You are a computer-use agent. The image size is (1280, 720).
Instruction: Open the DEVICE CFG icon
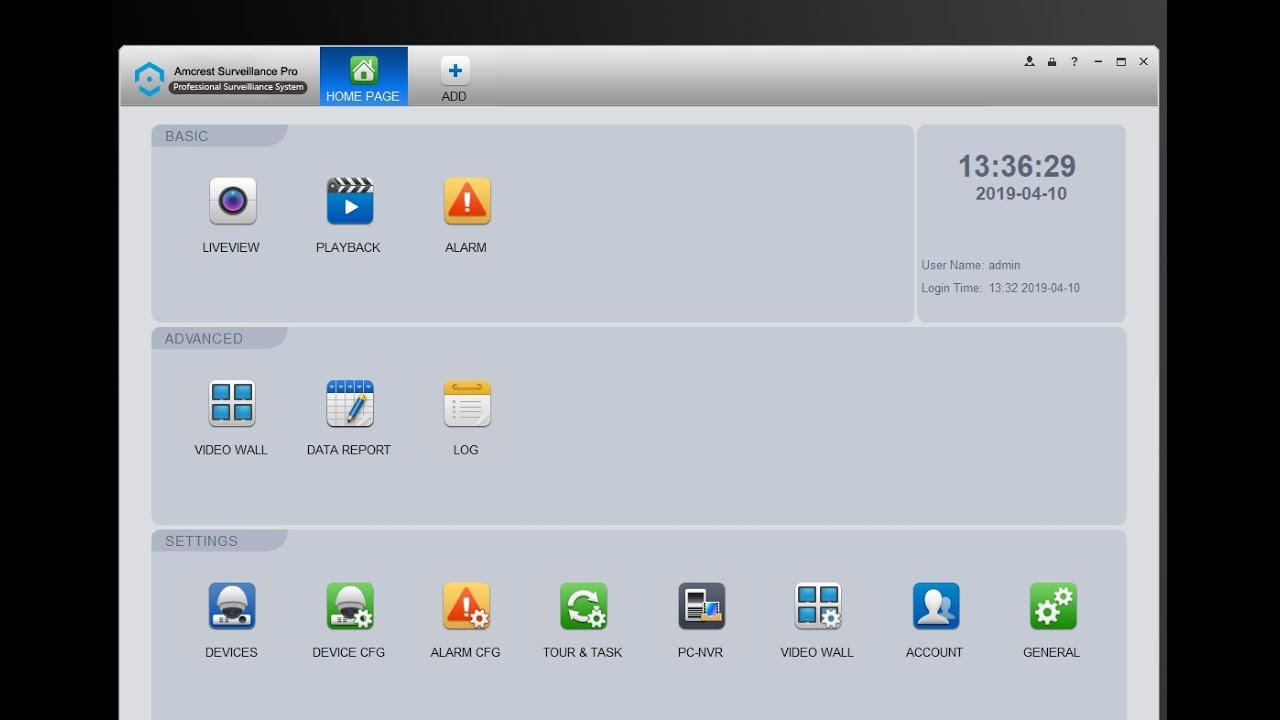[x=350, y=606]
